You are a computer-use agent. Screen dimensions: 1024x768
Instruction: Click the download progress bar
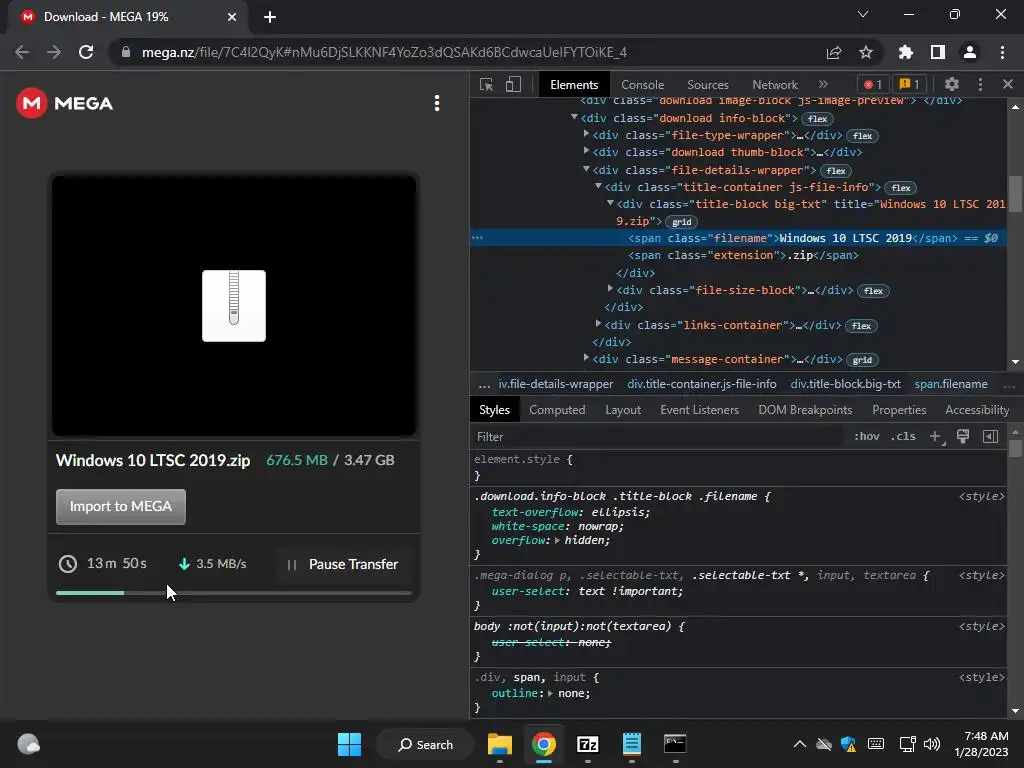(234, 593)
